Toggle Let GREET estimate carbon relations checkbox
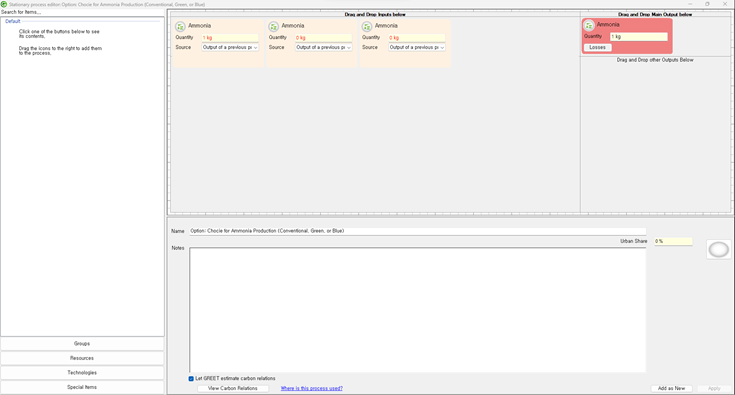735x395 pixels. pyautogui.click(x=191, y=379)
